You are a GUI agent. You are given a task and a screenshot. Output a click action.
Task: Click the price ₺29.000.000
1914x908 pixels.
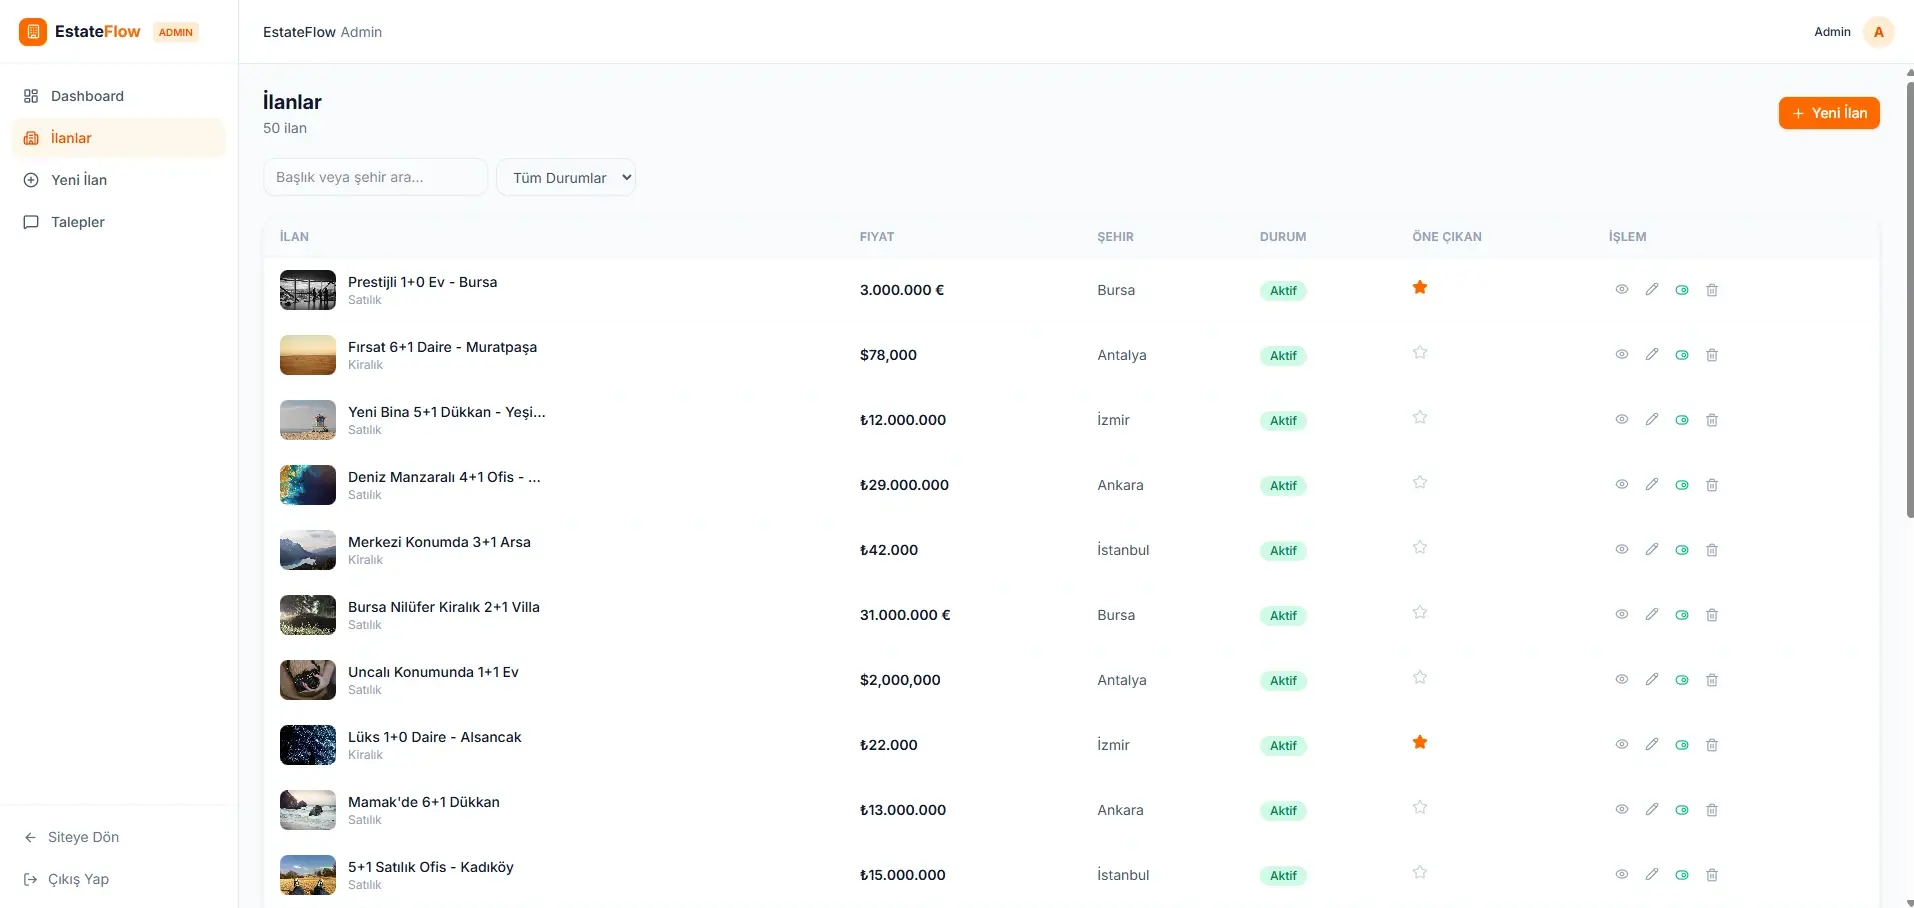(904, 485)
